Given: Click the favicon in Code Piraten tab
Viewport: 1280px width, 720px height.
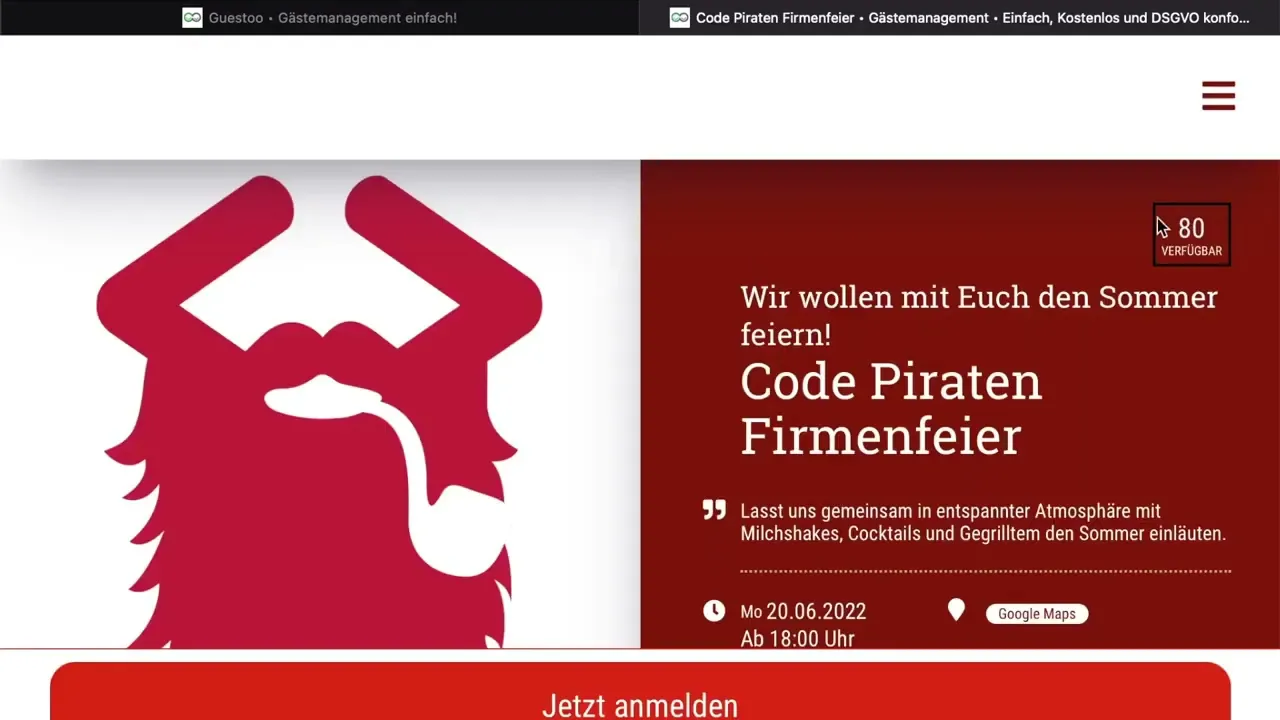Looking at the screenshot, I should pyautogui.click(x=680, y=17).
